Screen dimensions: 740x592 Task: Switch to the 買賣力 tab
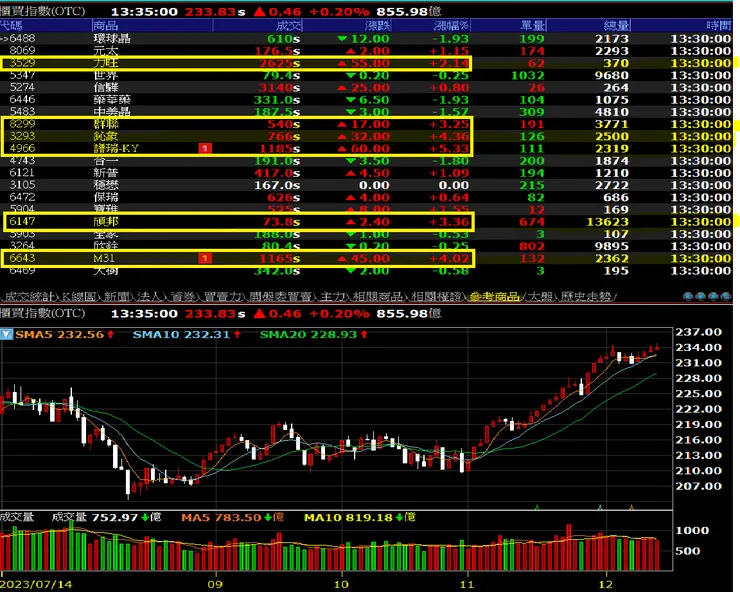221,296
